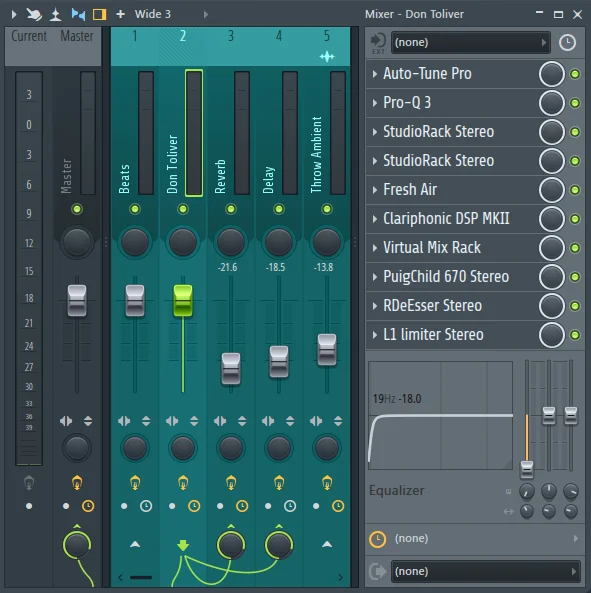Image resolution: width=591 pixels, height=593 pixels.
Task: Click the Master volume fader
Action: [77, 300]
